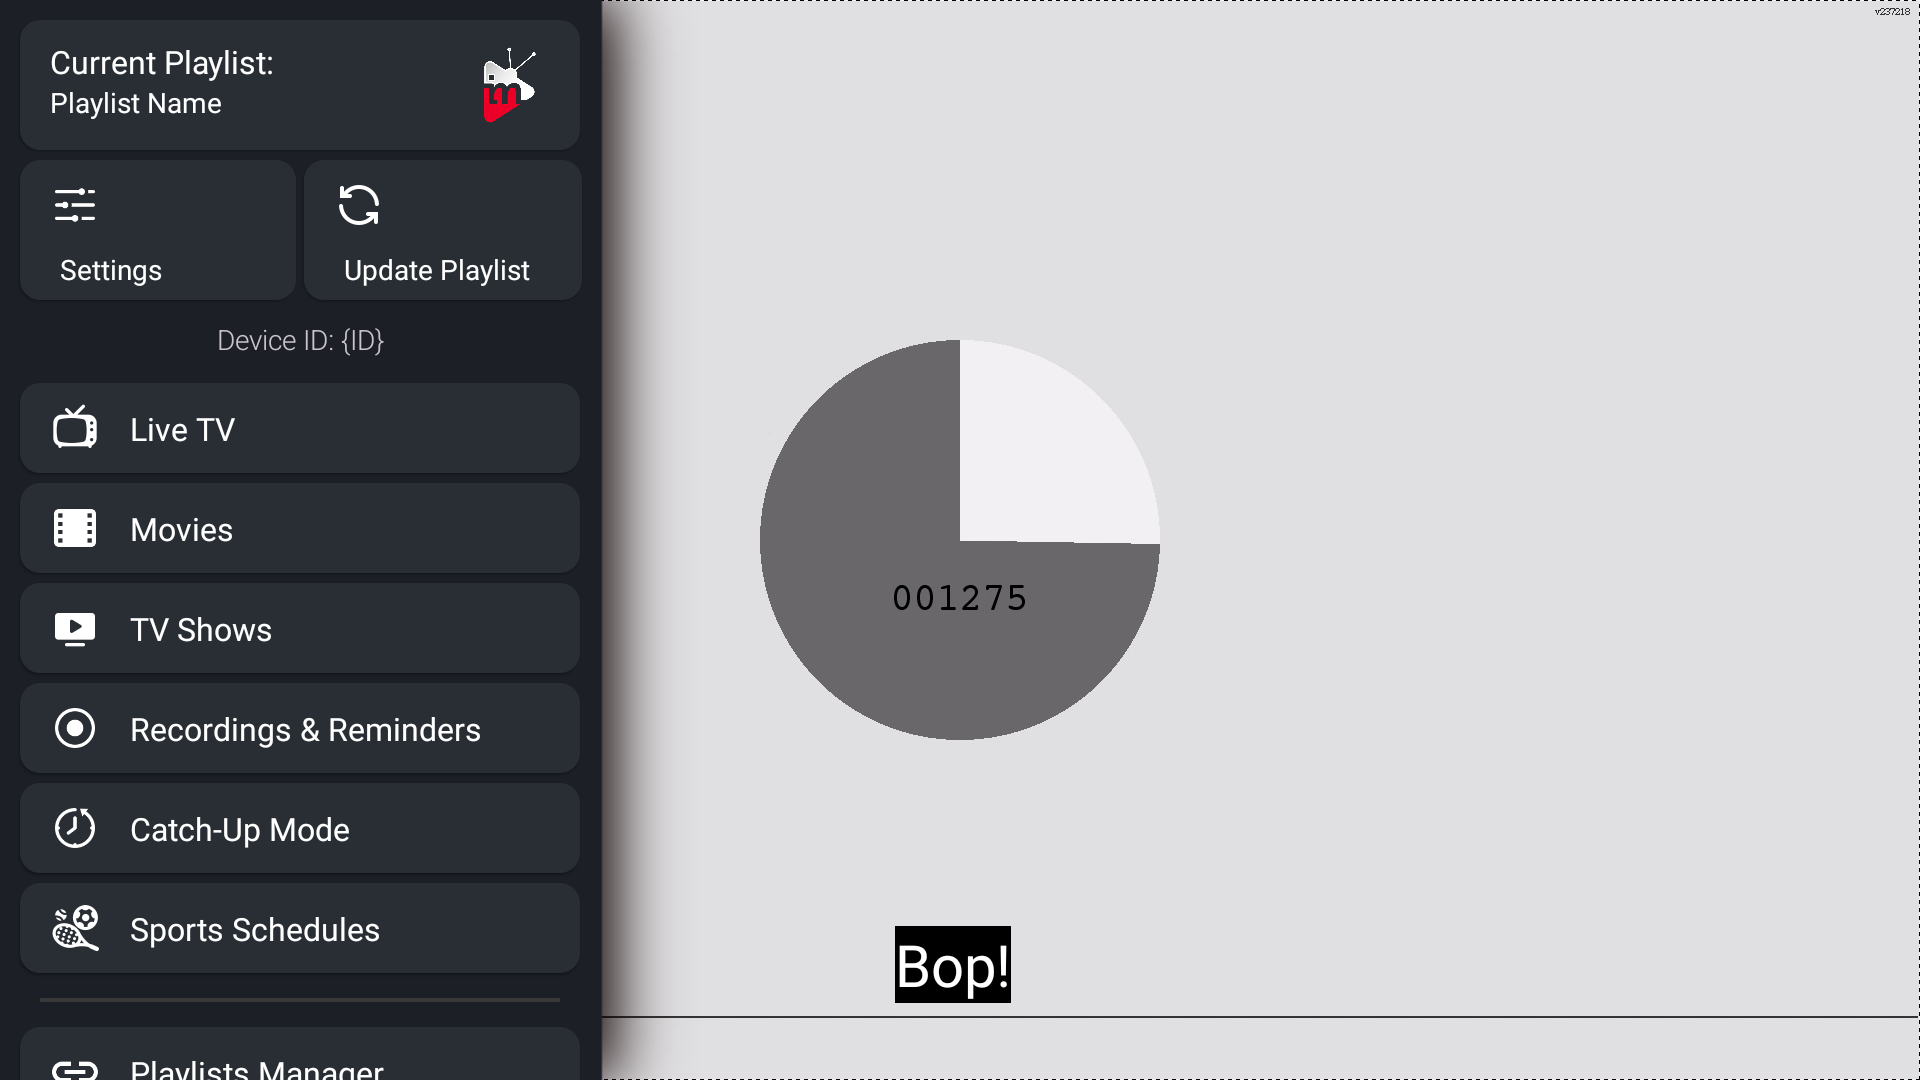This screenshot has width=1920, height=1080.
Task: Click the Playlists Manager link icon
Action: pyautogui.click(x=73, y=1068)
